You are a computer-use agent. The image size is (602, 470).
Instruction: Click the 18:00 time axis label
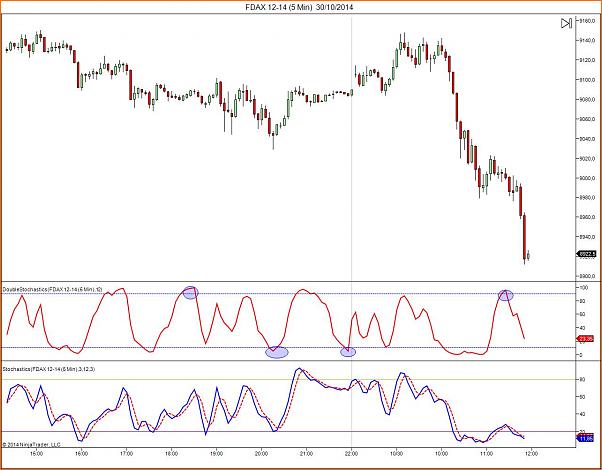click(x=171, y=453)
